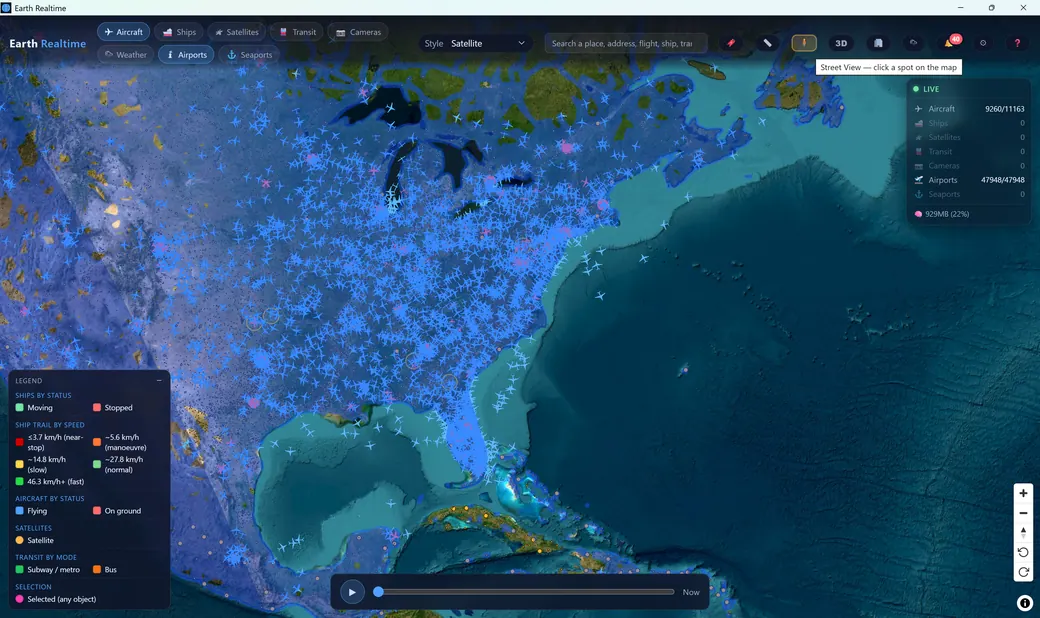The width and height of the screenshot is (1040, 618).
Task: Toggle the Weather layer chip
Action: [x=125, y=54]
